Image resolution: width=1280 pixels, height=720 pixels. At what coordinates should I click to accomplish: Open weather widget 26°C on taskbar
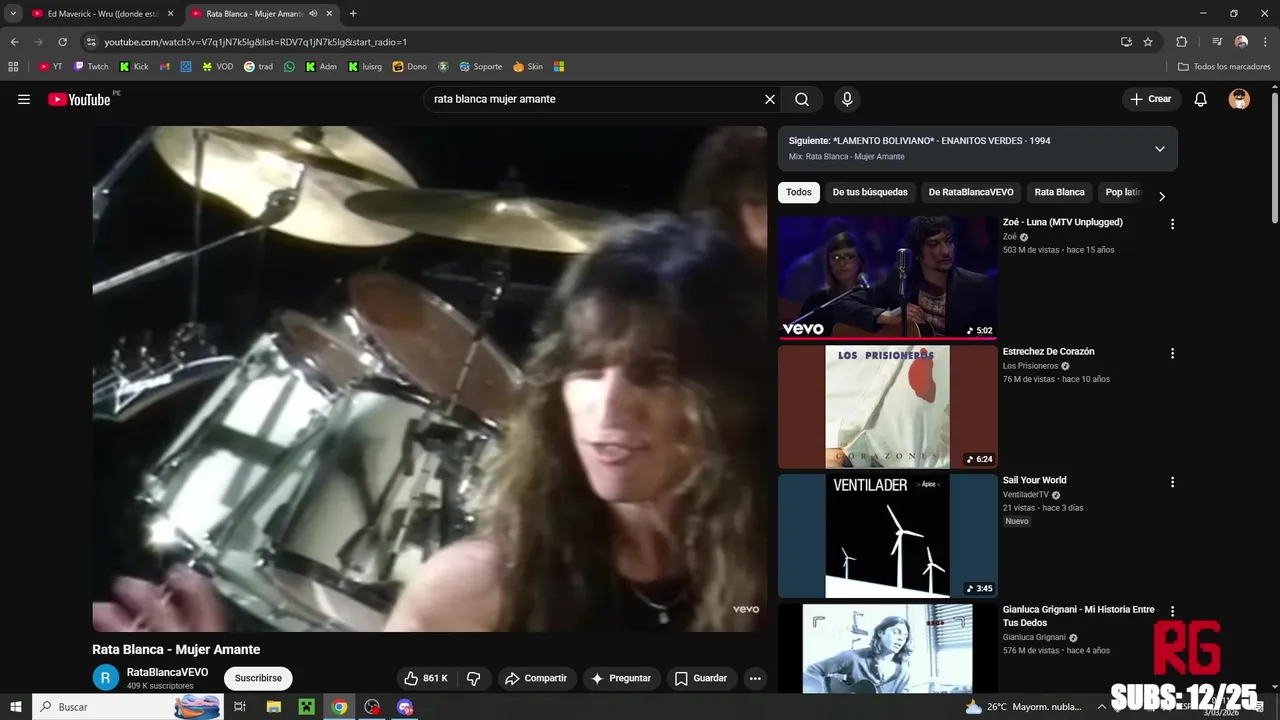coord(1024,707)
